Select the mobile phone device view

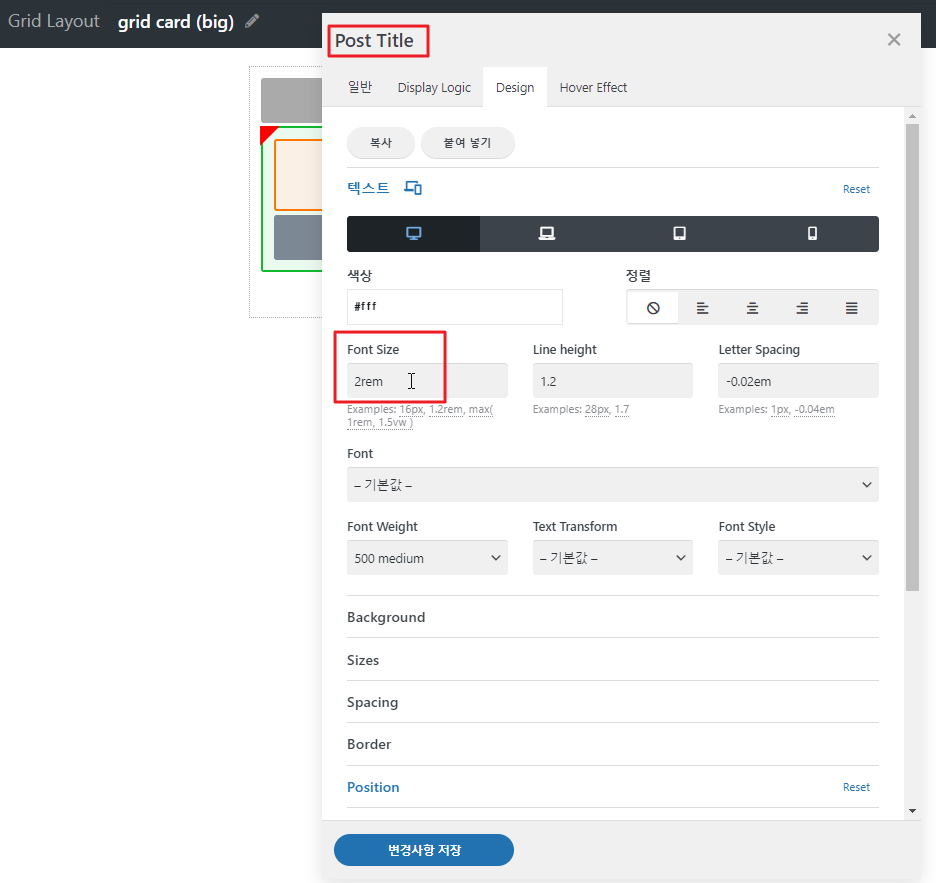[812, 233]
